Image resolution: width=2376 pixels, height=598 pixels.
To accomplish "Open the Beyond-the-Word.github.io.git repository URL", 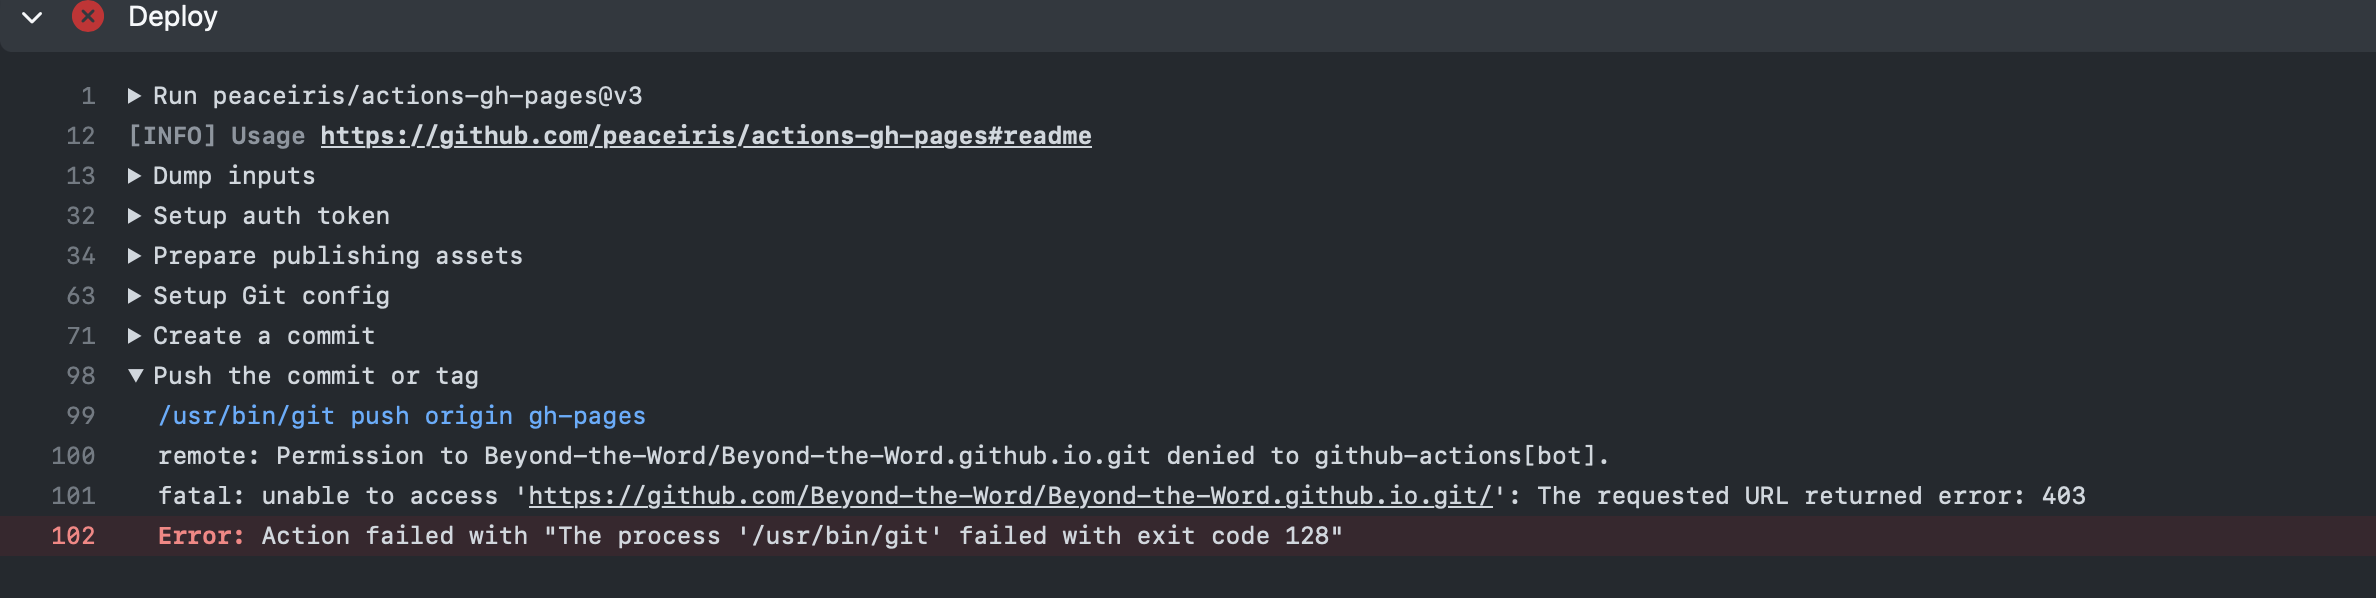I will (1010, 496).
